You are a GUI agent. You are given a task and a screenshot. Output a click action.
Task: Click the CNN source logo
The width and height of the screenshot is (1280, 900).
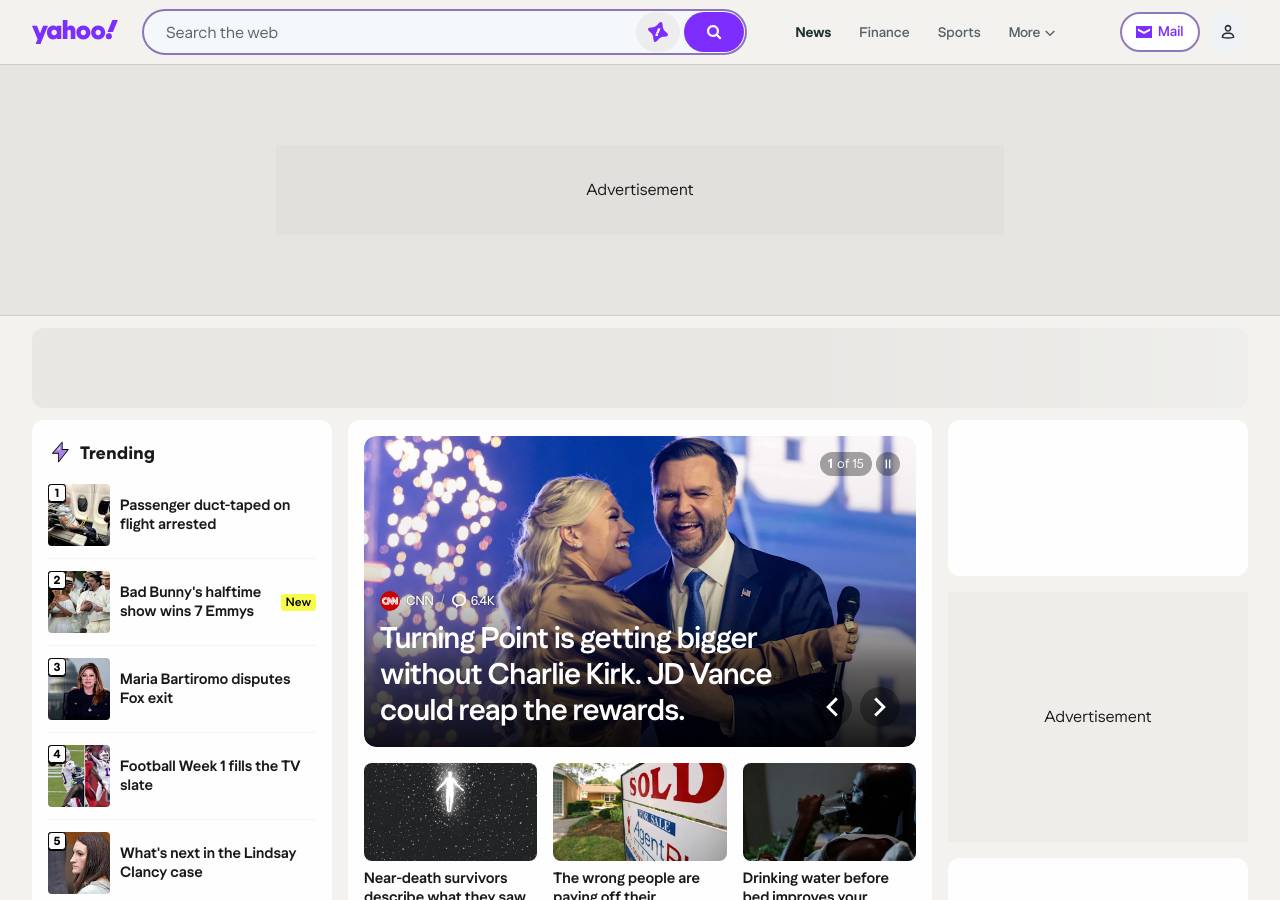[x=390, y=600]
